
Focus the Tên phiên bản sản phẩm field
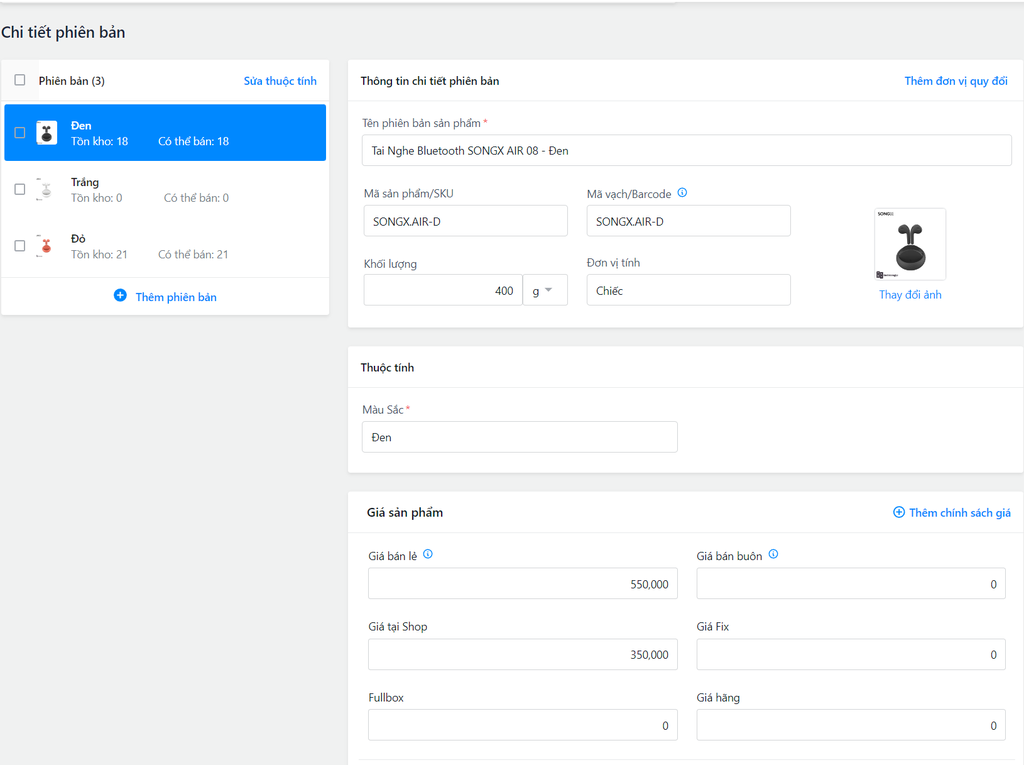tap(686, 150)
